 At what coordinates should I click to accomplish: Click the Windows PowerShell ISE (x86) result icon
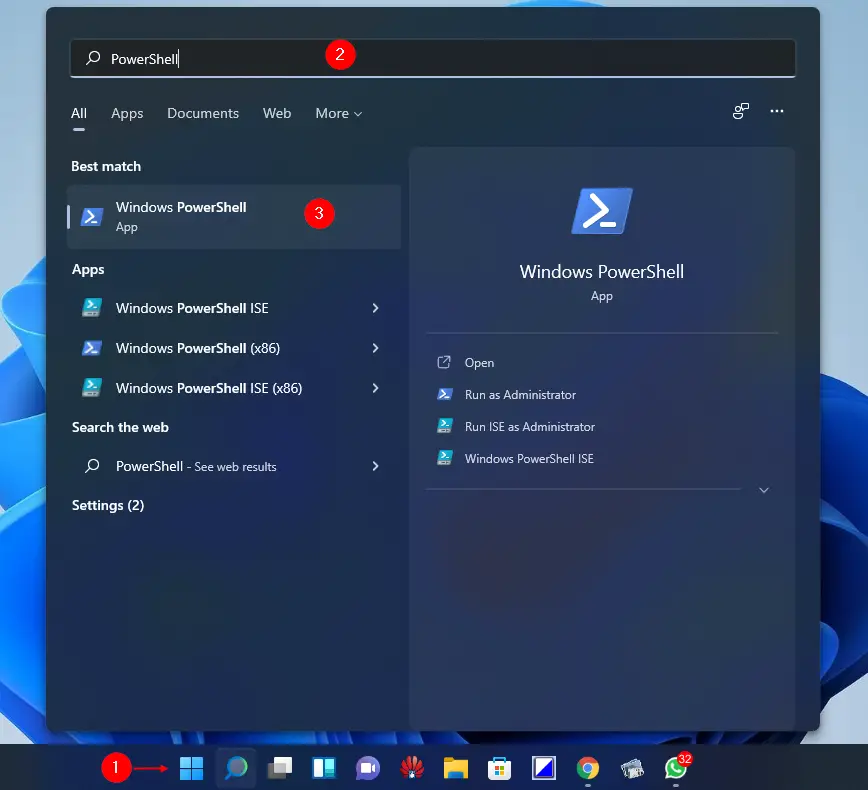pyautogui.click(x=92, y=388)
